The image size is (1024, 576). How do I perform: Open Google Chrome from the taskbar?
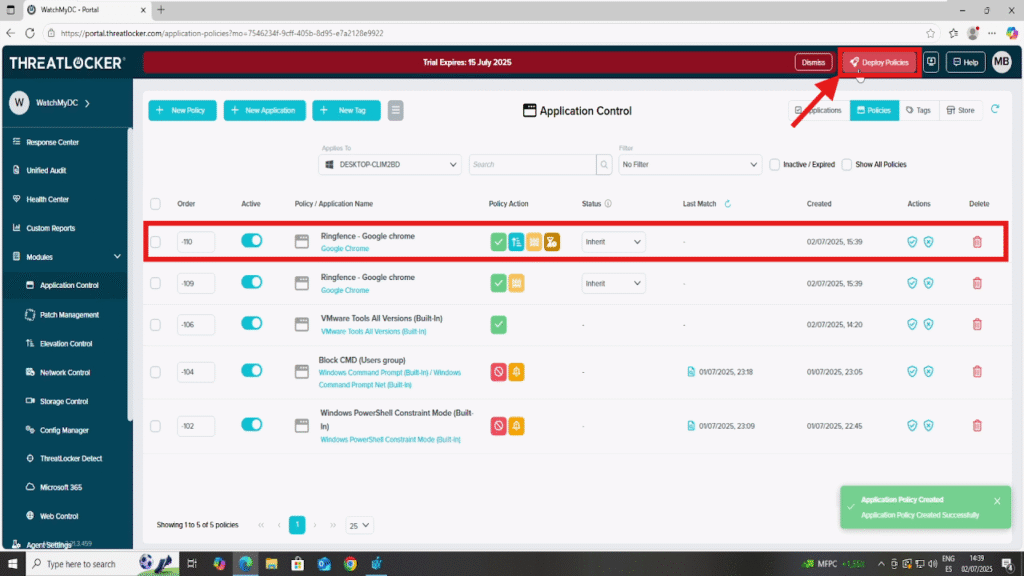[350, 564]
